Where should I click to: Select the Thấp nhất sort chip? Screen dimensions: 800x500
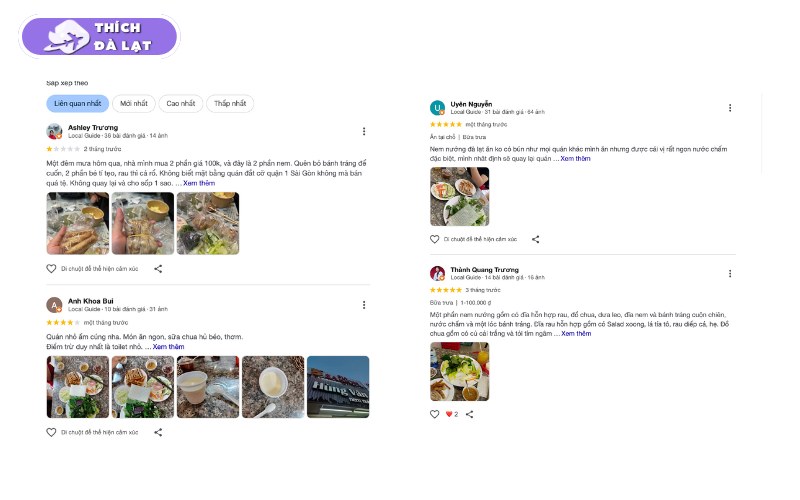(x=230, y=104)
